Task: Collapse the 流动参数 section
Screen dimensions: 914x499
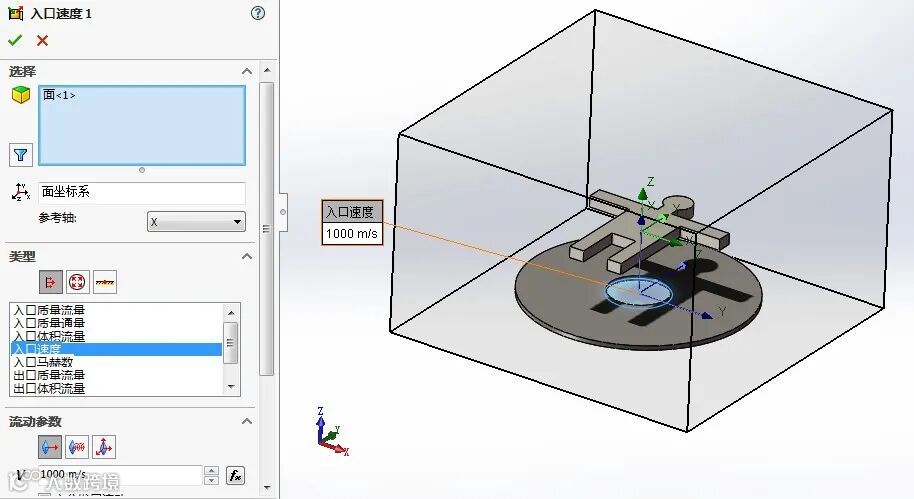Action: point(247,421)
